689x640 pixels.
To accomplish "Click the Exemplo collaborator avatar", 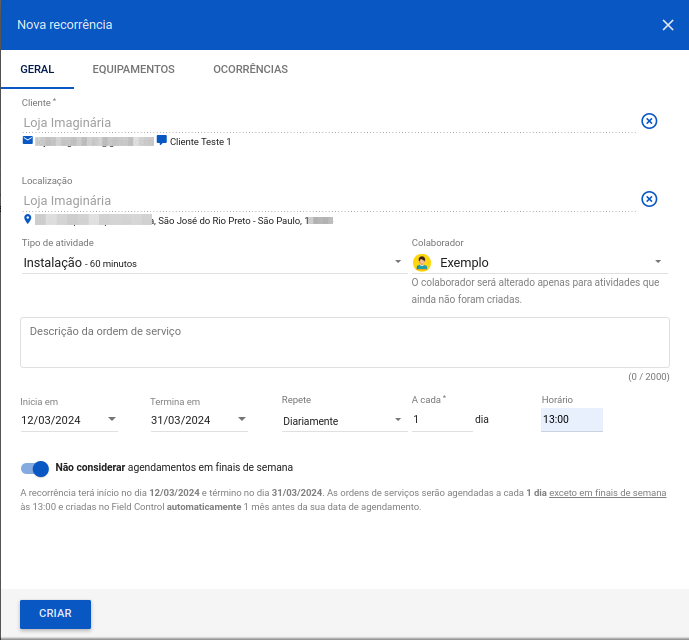I will coord(421,263).
